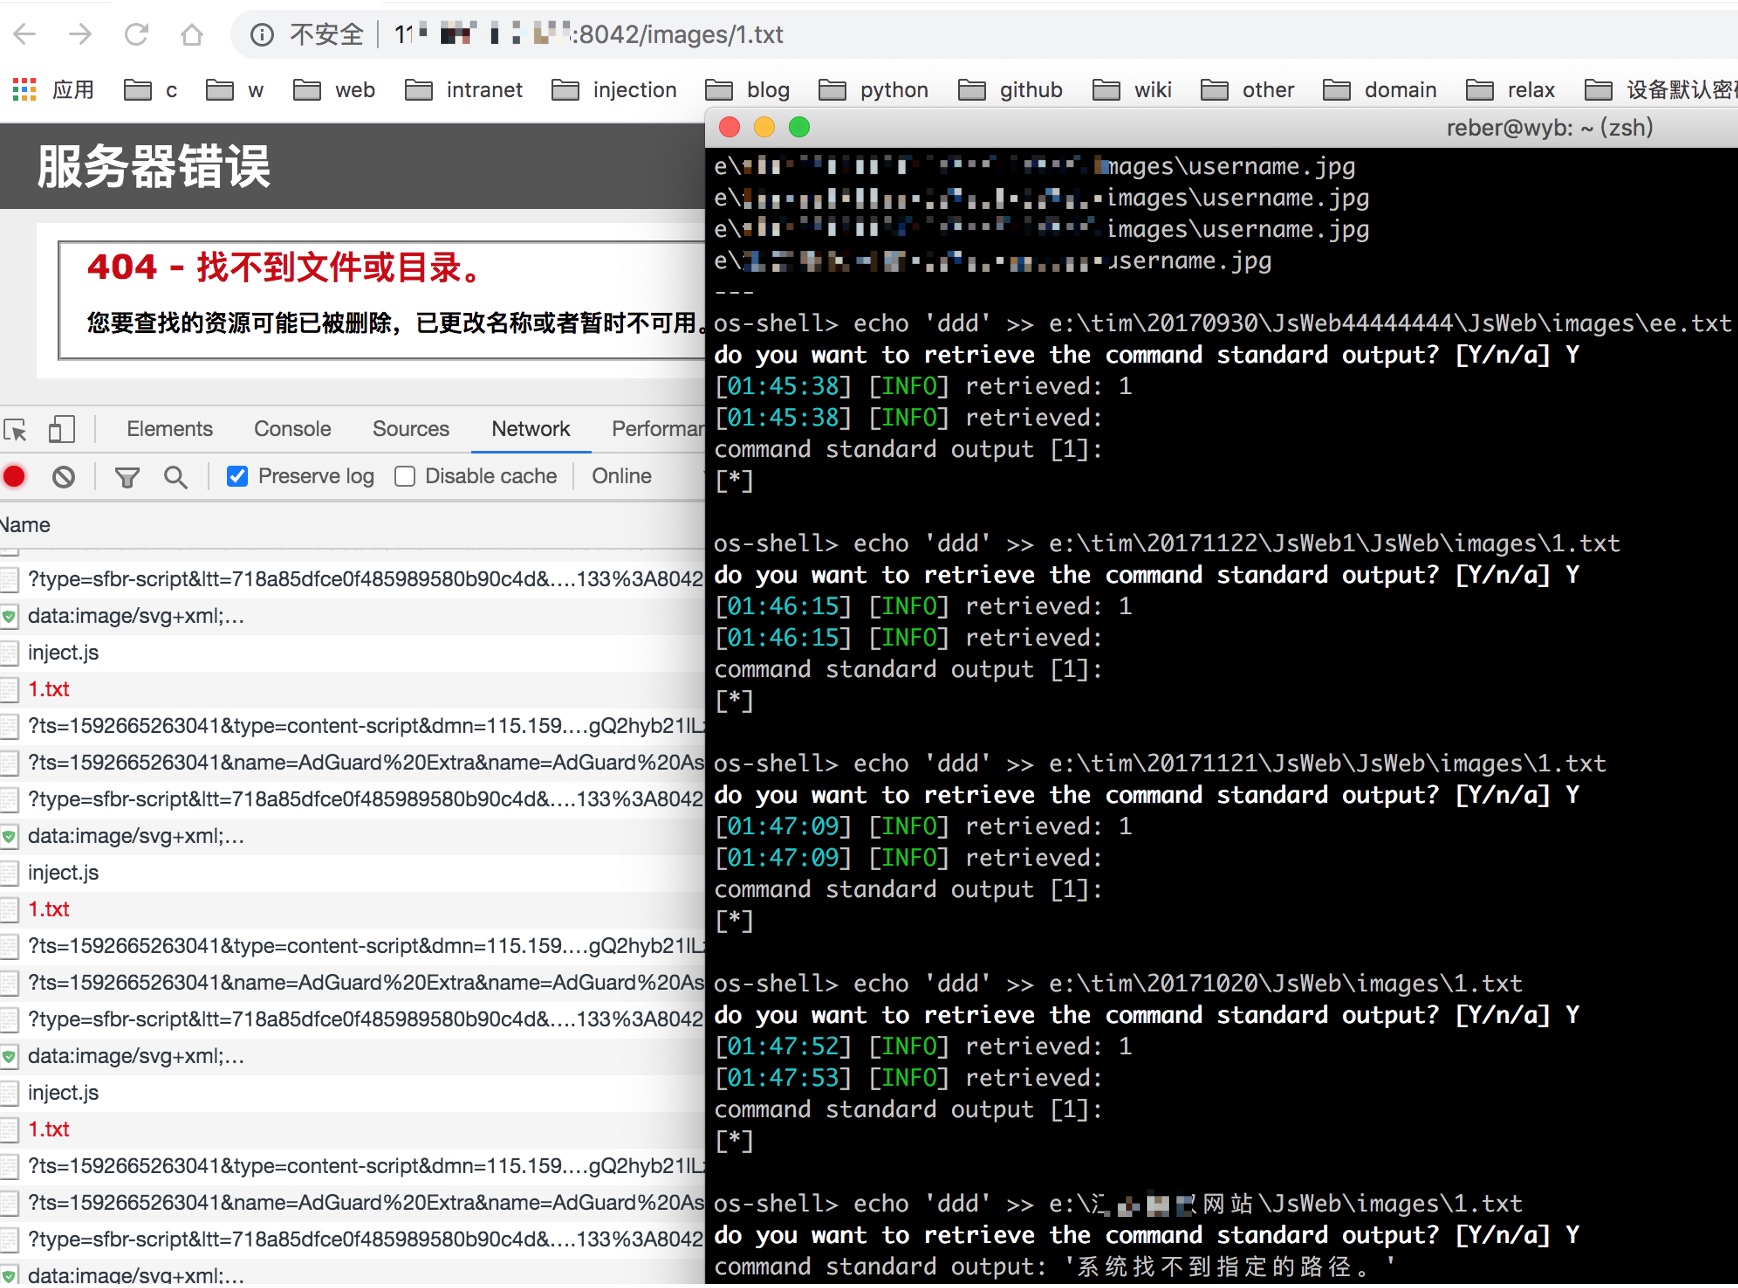
Task: Click the browser forward arrow
Action: click(x=81, y=35)
